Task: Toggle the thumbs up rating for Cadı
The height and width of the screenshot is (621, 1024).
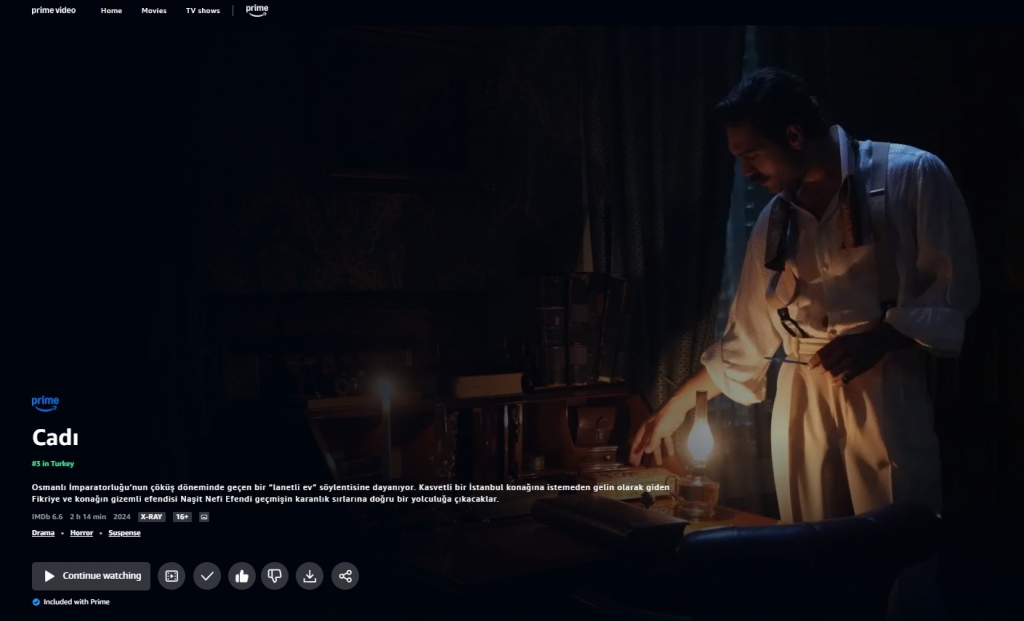Action: tap(240, 576)
